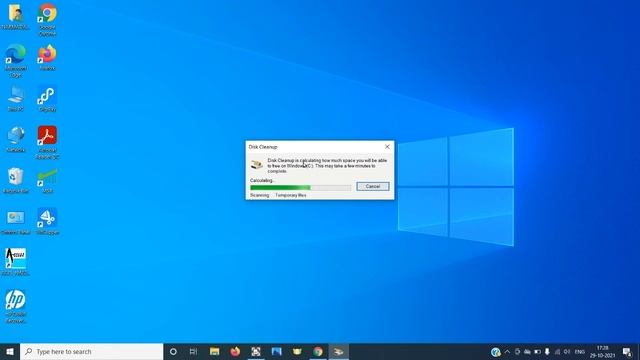The image size is (640, 360).
Task: Click the Disk Cleanup broom icon in dialog
Action: tap(257, 164)
